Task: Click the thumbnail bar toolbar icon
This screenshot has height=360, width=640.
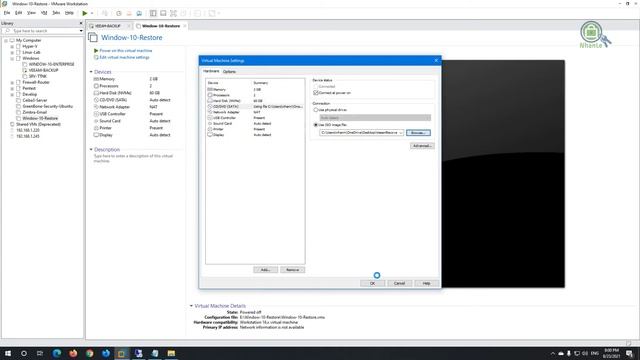Action: (163, 13)
